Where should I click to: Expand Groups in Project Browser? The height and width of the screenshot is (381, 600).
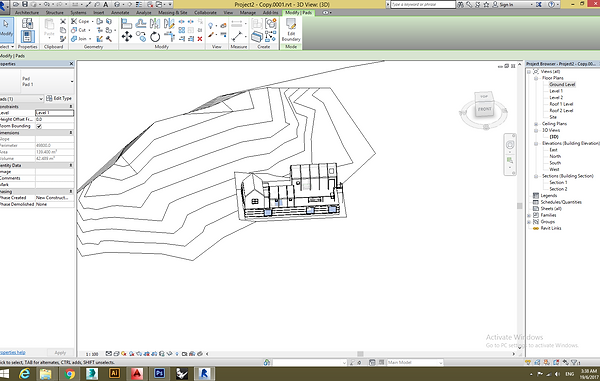click(x=529, y=222)
